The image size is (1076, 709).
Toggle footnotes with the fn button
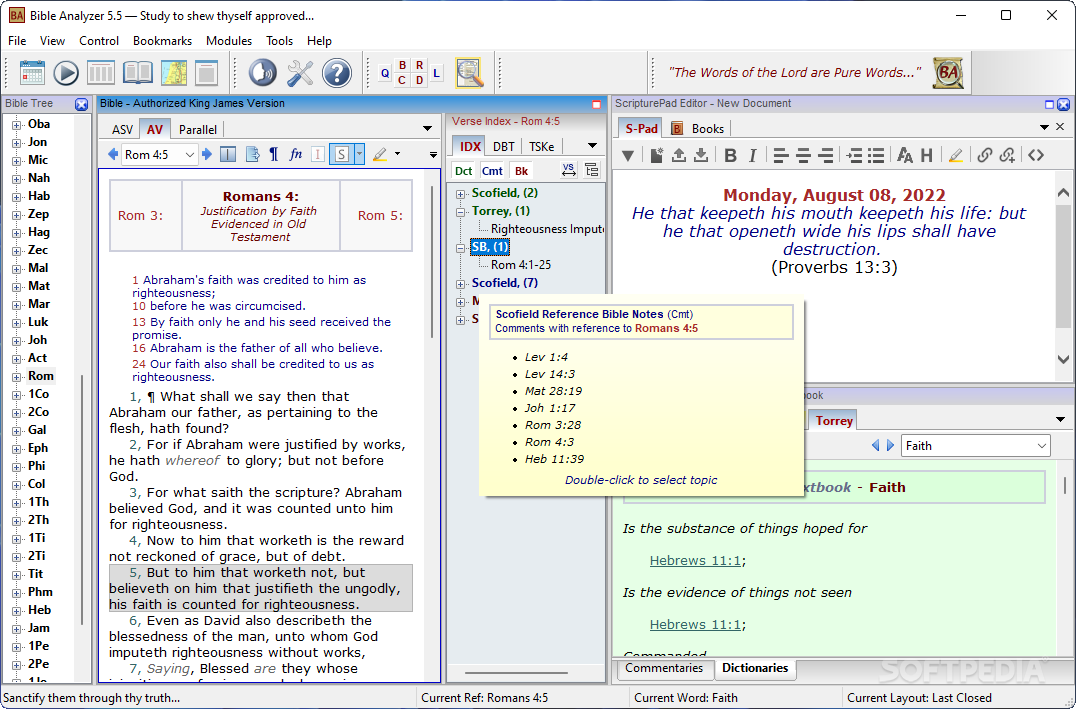point(296,154)
